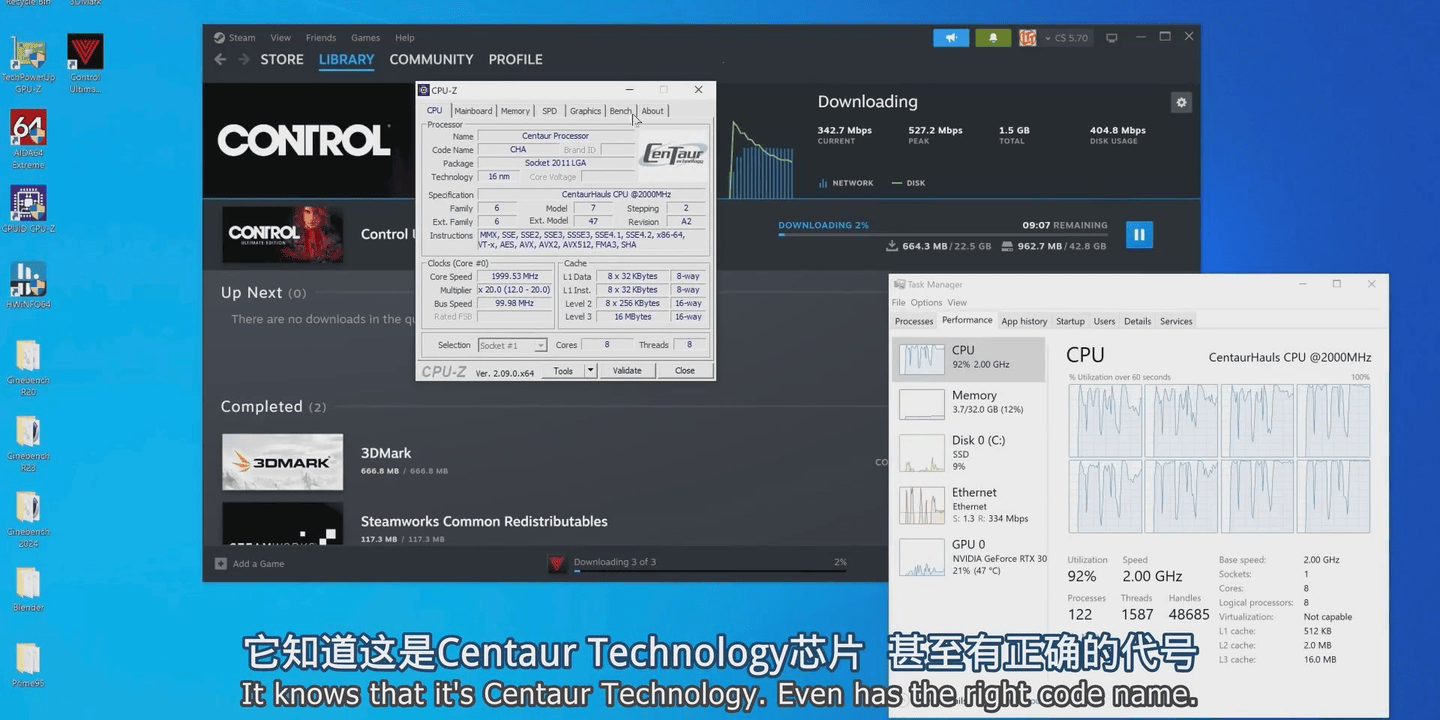Pause the Control download
Image resolution: width=1440 pixels, height=720 pixels.
1138,235
